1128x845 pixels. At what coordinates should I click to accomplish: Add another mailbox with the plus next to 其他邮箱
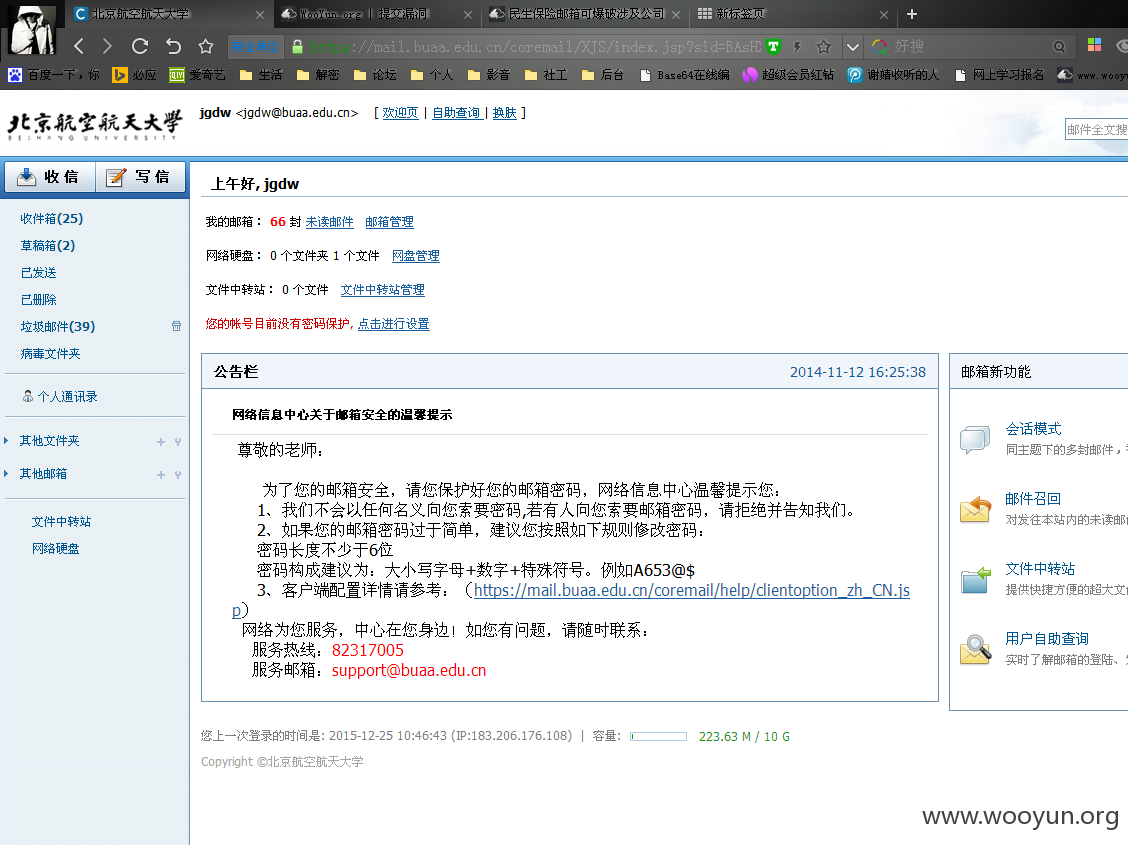[x=161, y=475]
